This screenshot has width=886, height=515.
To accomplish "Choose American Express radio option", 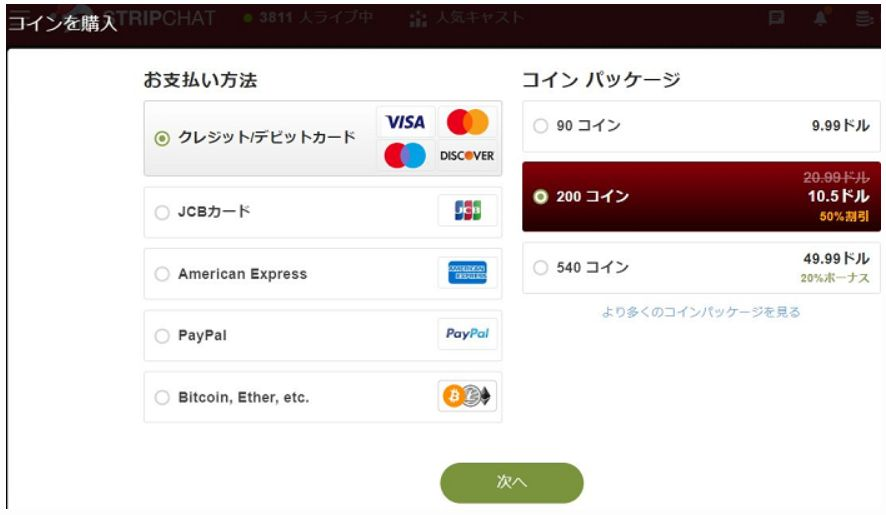I will 162,274.
